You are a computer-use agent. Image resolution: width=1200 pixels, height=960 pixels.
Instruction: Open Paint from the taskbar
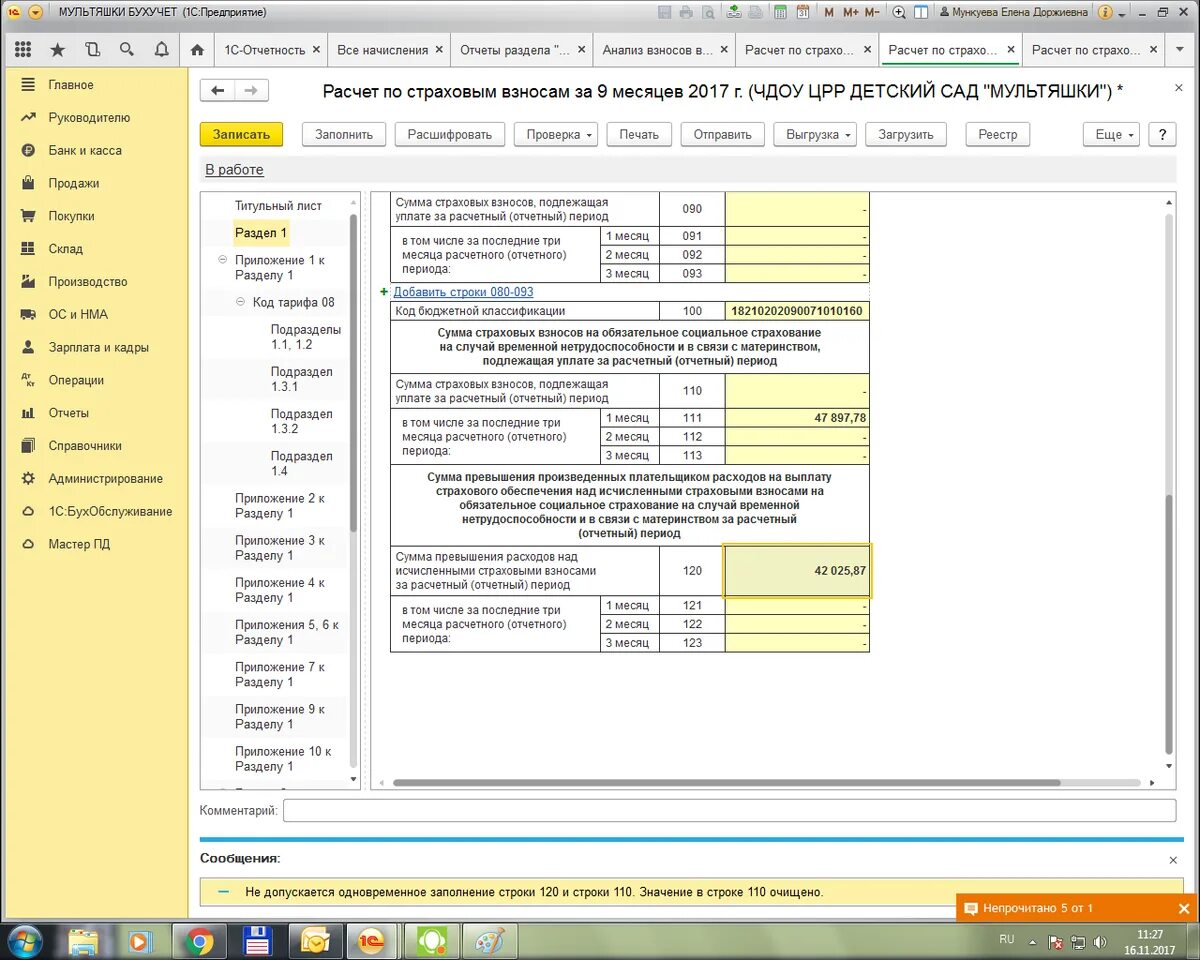click(x=490, y=941)
